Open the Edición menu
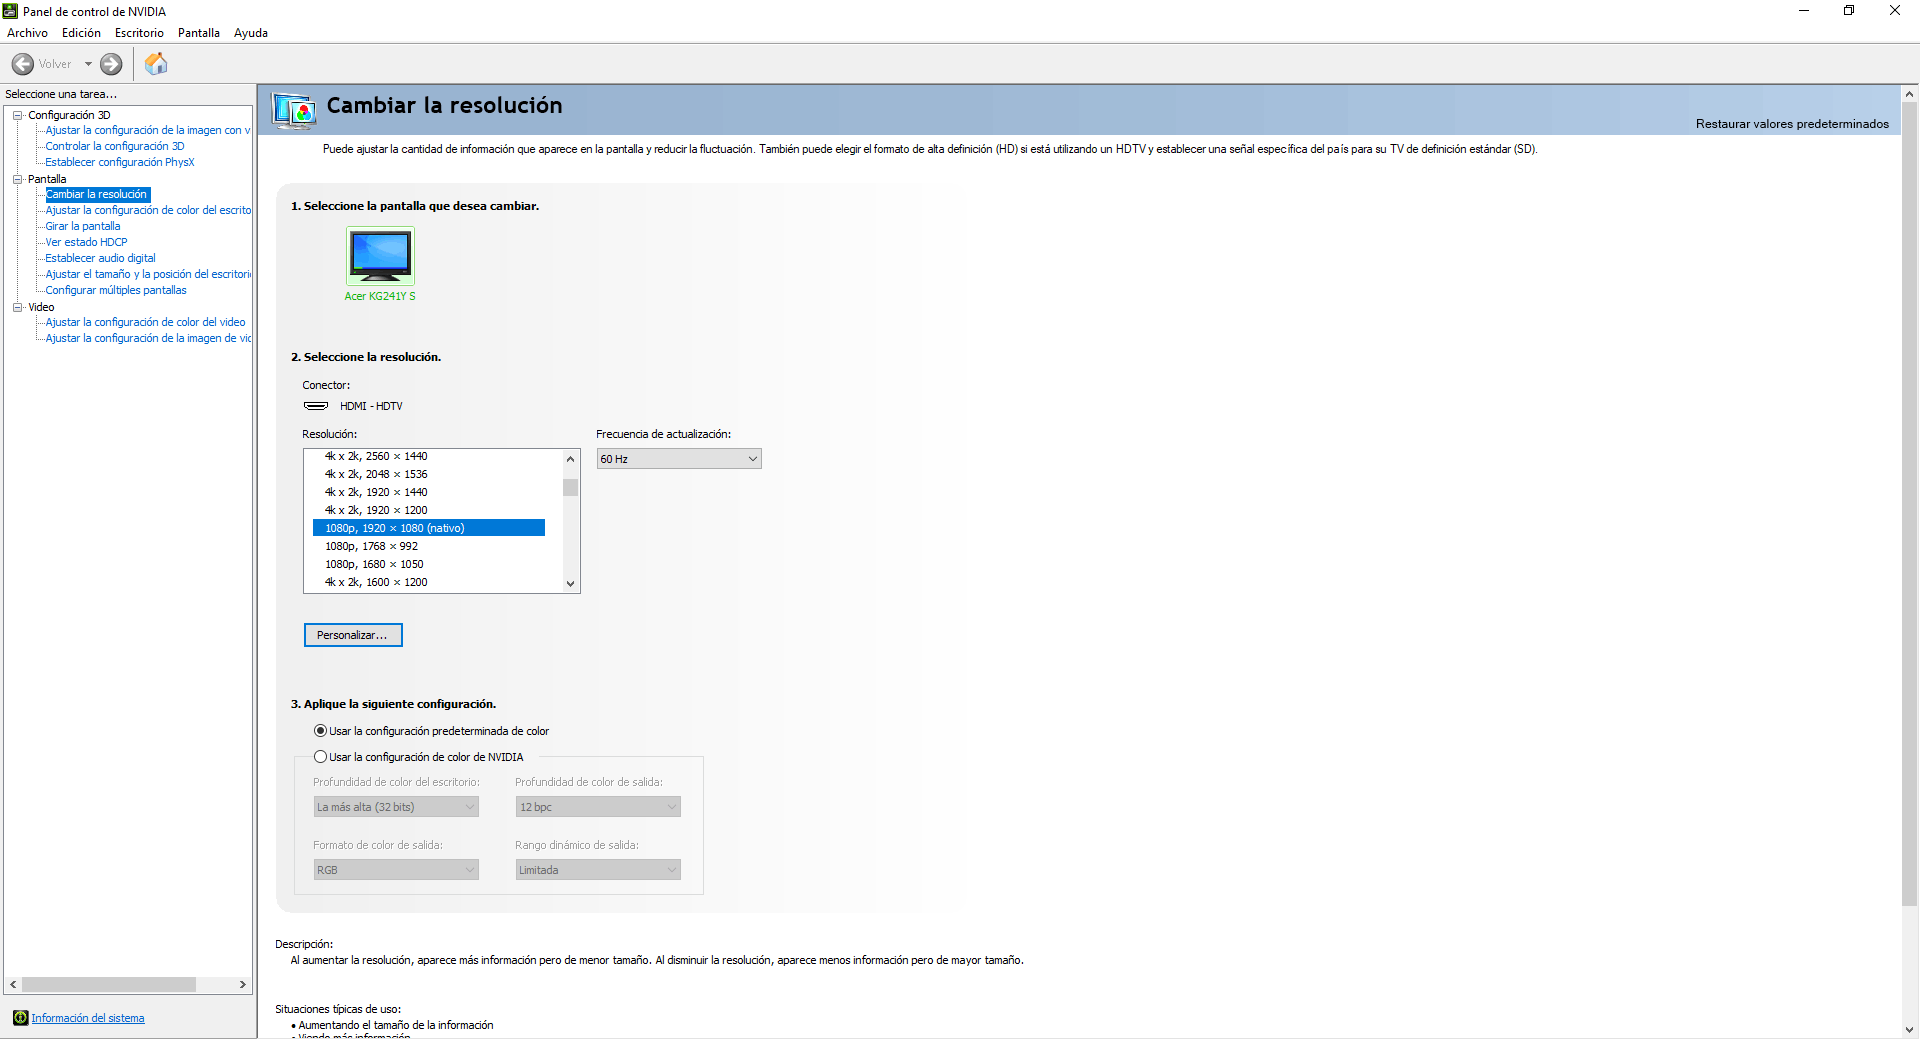Screen dimensions: 1920x1040 point(81,33)
